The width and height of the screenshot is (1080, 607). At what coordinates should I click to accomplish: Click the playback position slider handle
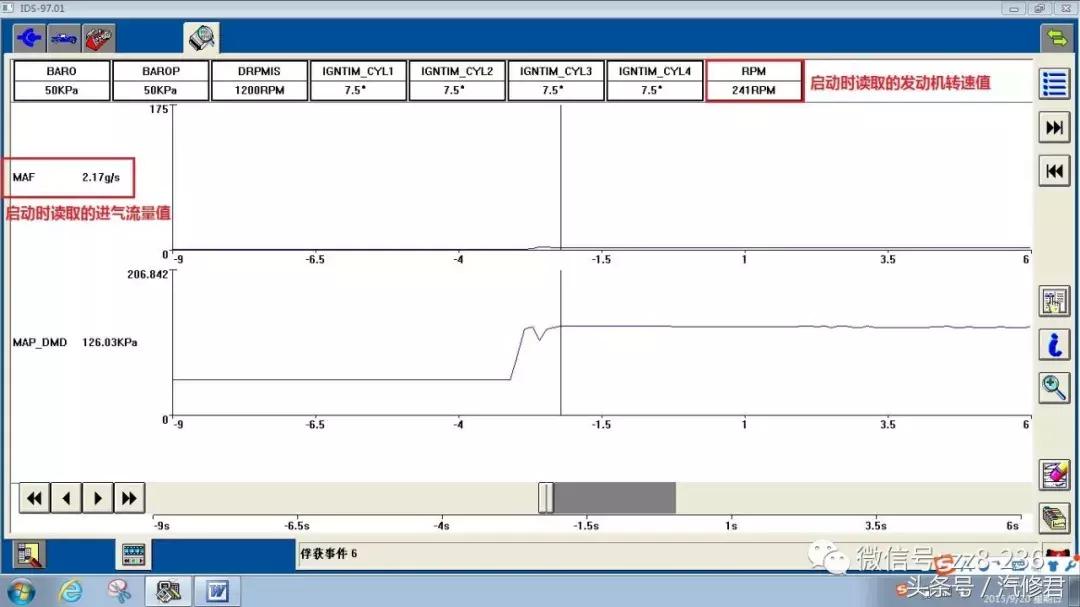[x=546, y=497]
